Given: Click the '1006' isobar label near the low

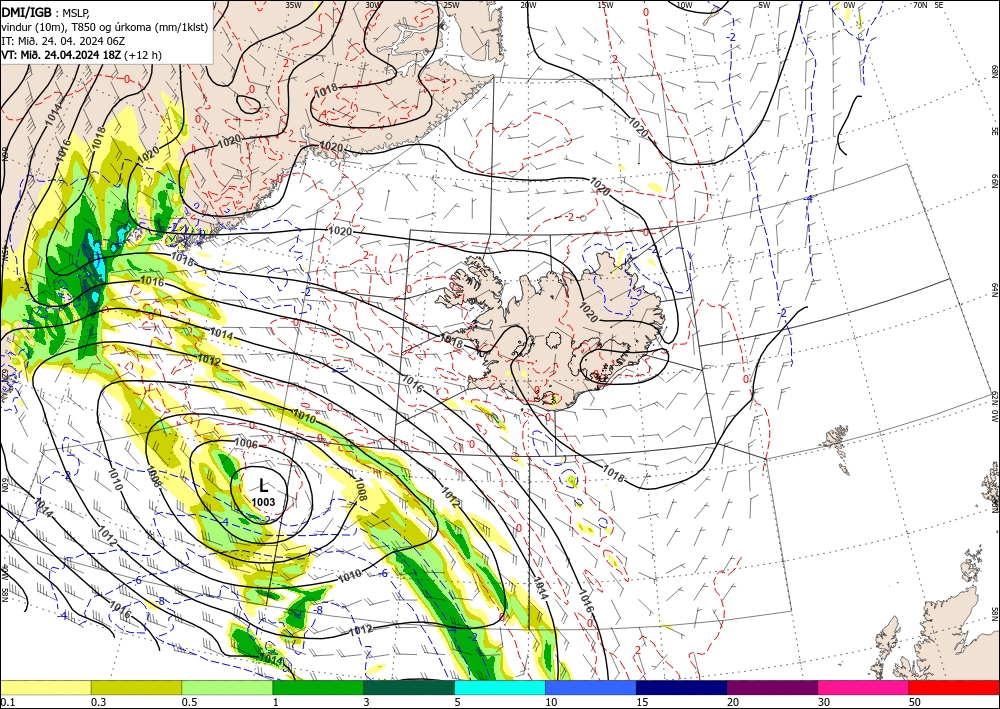Looking at the screenshot, I should 246,444.
